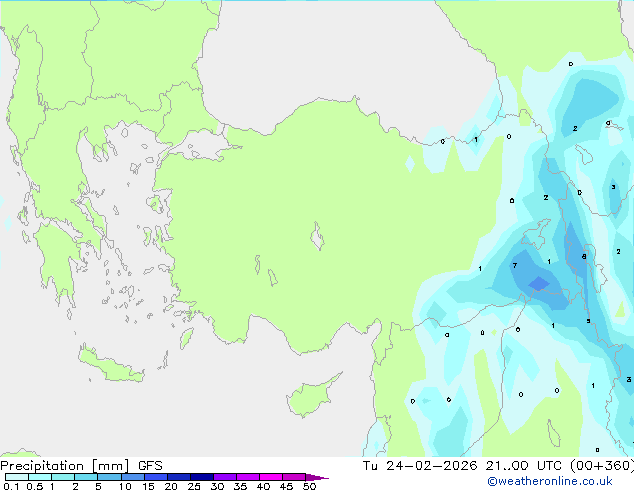Click the 'Precipitation [mm] GFS' title text

pyautogui.click(x=81, y=466)
